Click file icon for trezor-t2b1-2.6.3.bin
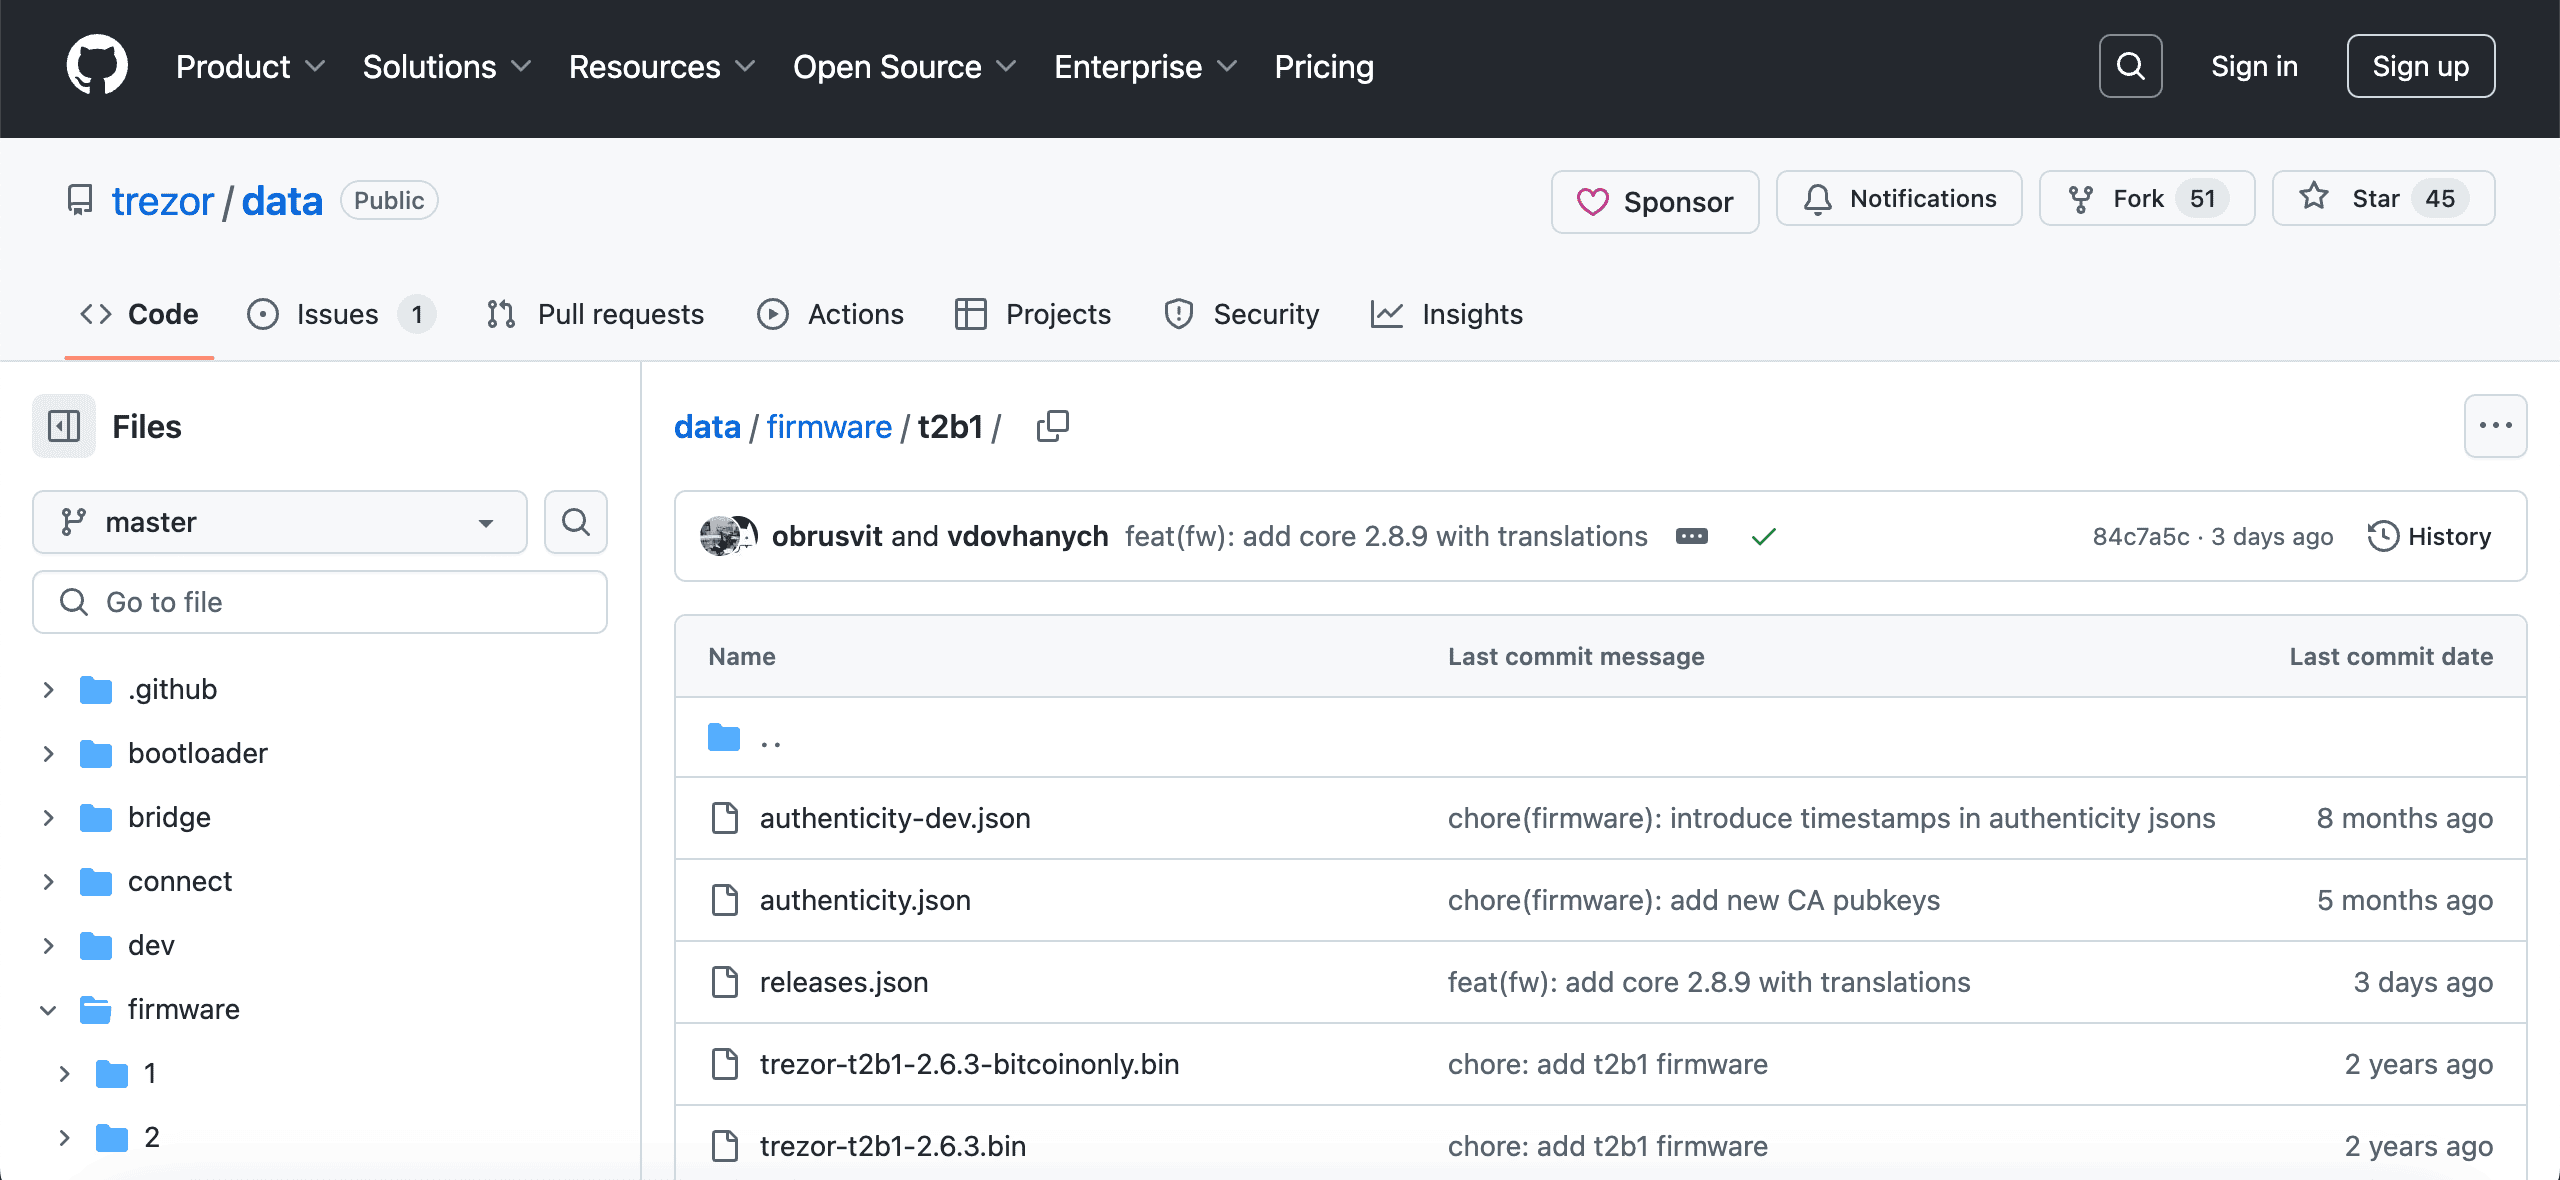Viewport: 2560px width, 1180px height. coord(724,1146)
